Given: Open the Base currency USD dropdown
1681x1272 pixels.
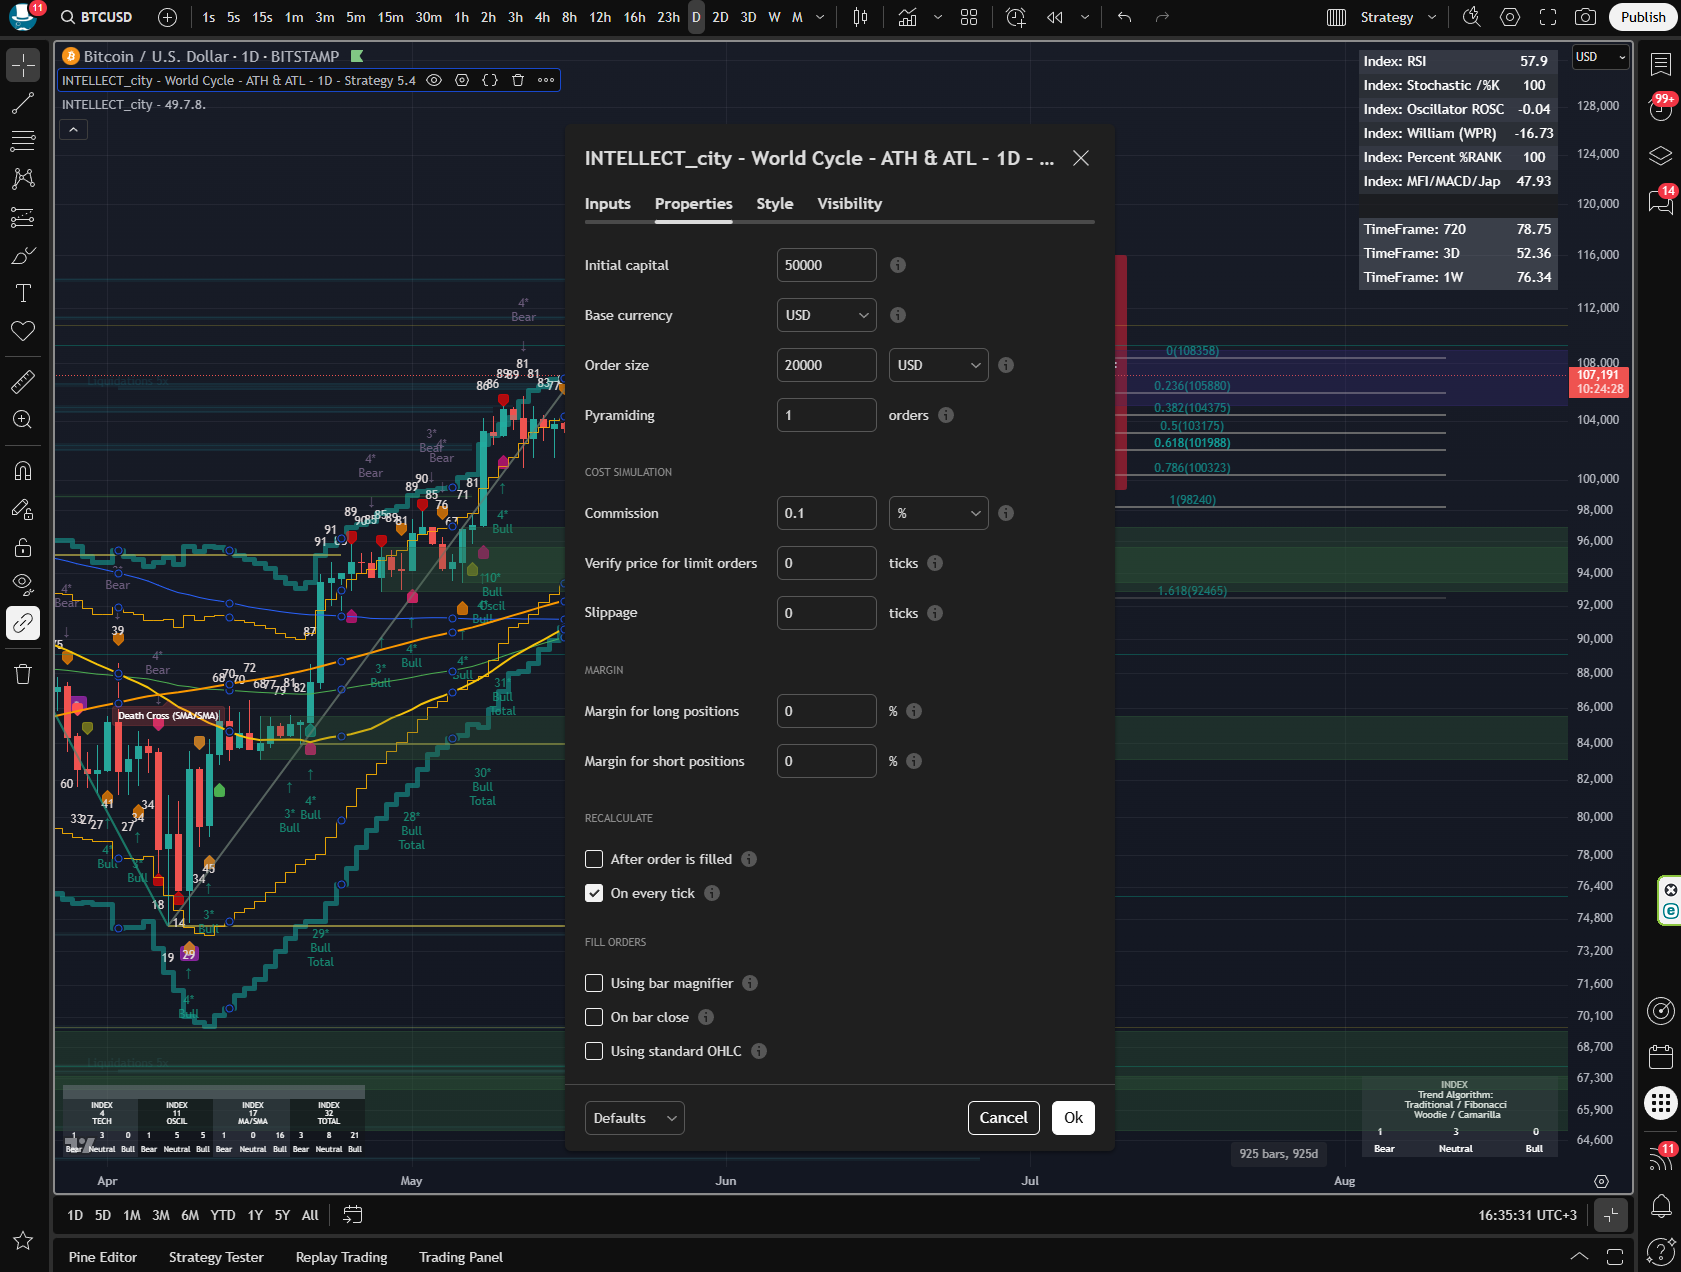Looking at the screenshot, I should (826, 315).
